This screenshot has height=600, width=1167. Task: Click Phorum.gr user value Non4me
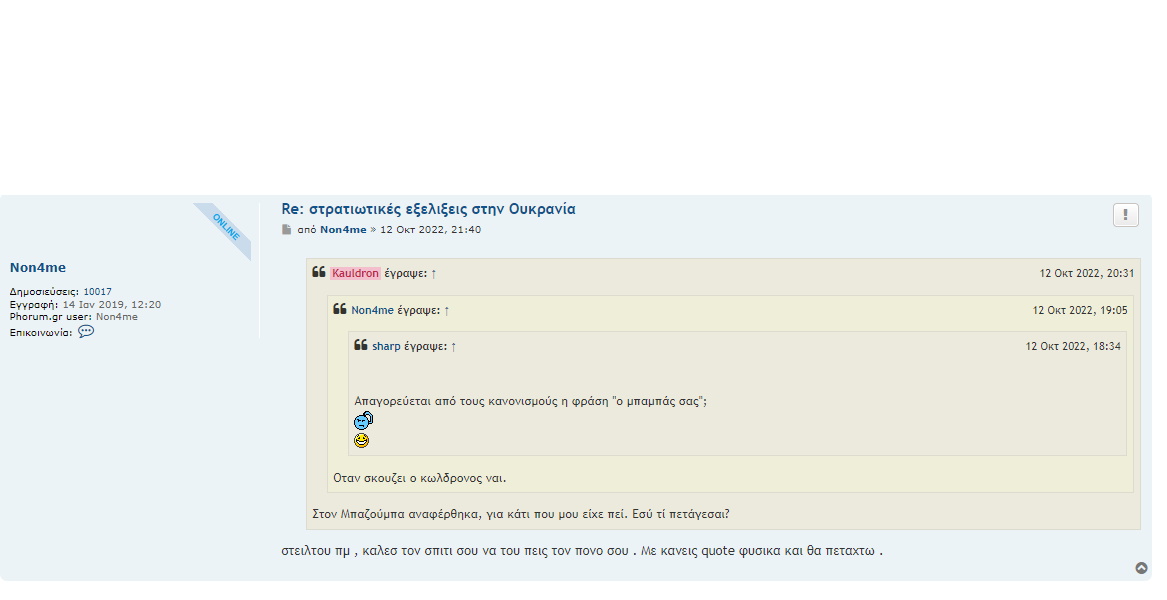coord(117,316)
